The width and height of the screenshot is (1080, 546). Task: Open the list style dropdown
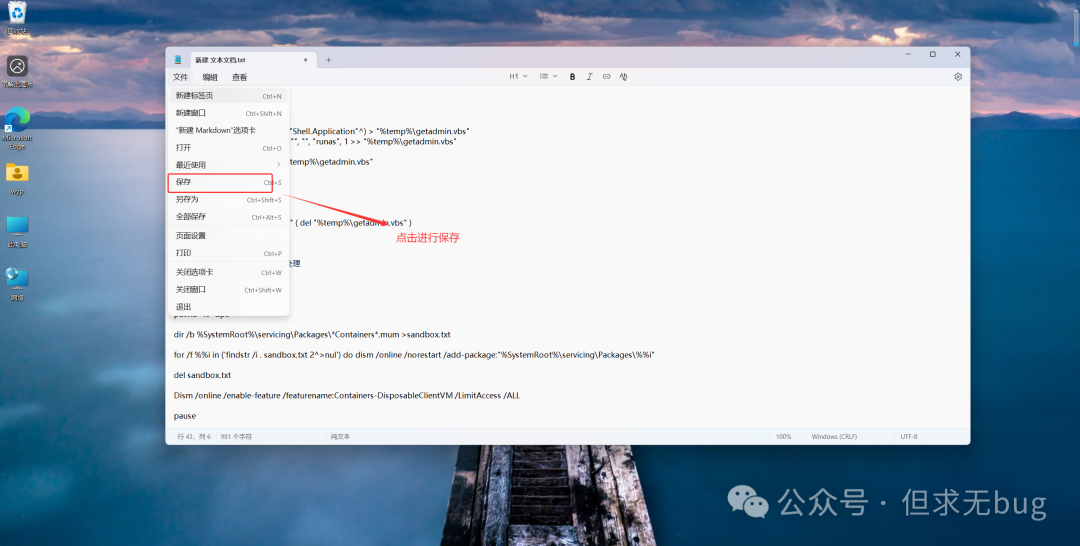click(548, 76)
